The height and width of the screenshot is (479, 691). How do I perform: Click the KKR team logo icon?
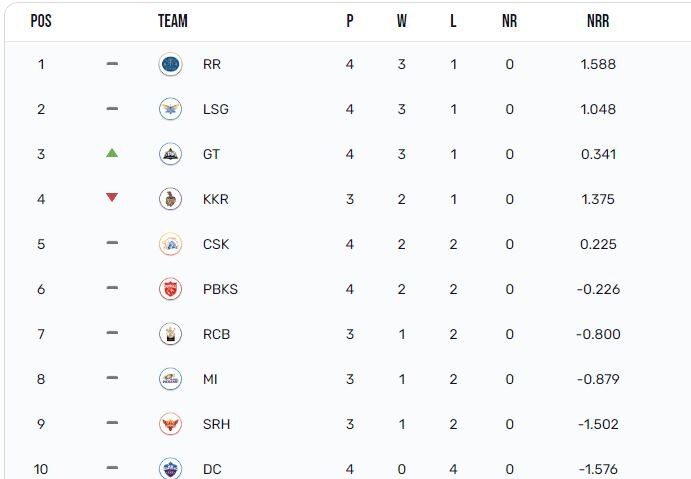[x=170, y=199]
